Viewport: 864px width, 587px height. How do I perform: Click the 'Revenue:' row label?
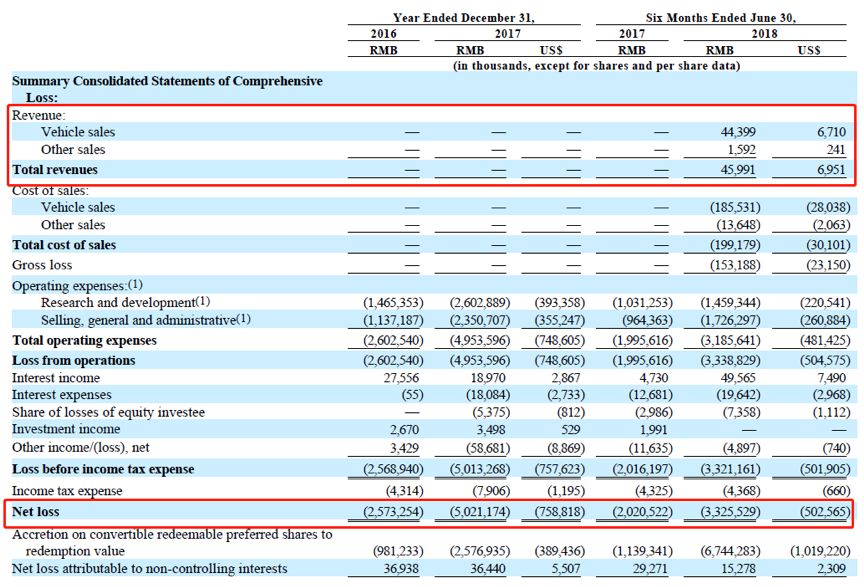39,115
